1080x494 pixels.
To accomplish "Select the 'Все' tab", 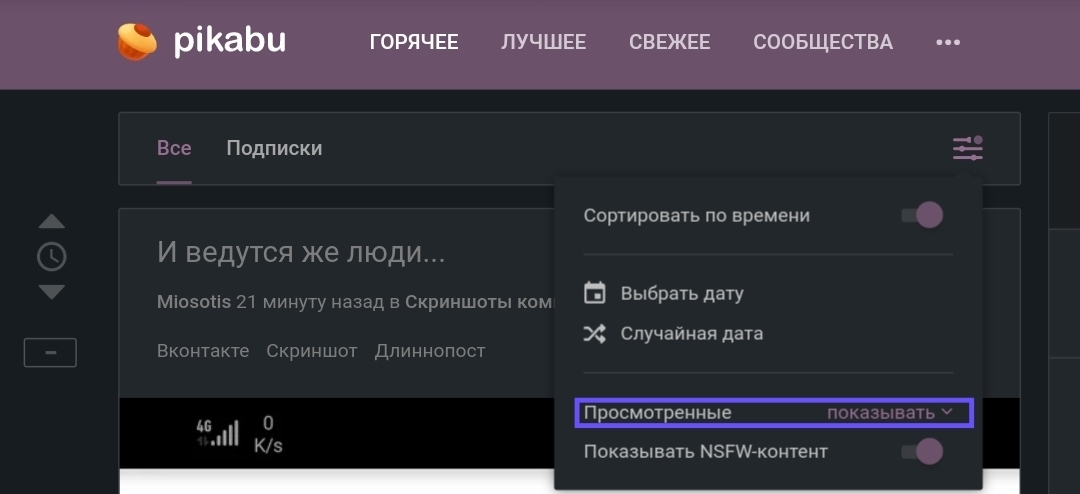I will tap(174, 148).
